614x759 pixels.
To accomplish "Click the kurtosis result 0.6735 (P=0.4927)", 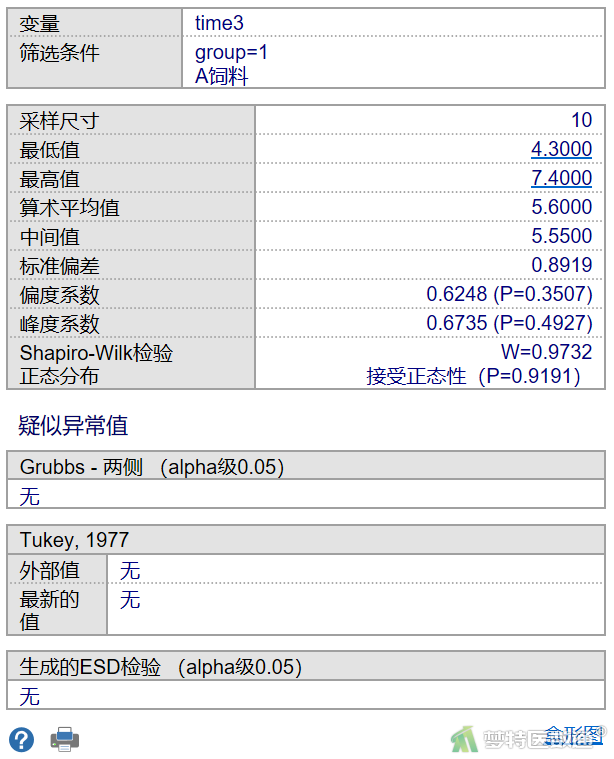I will (x=509, y=324).
